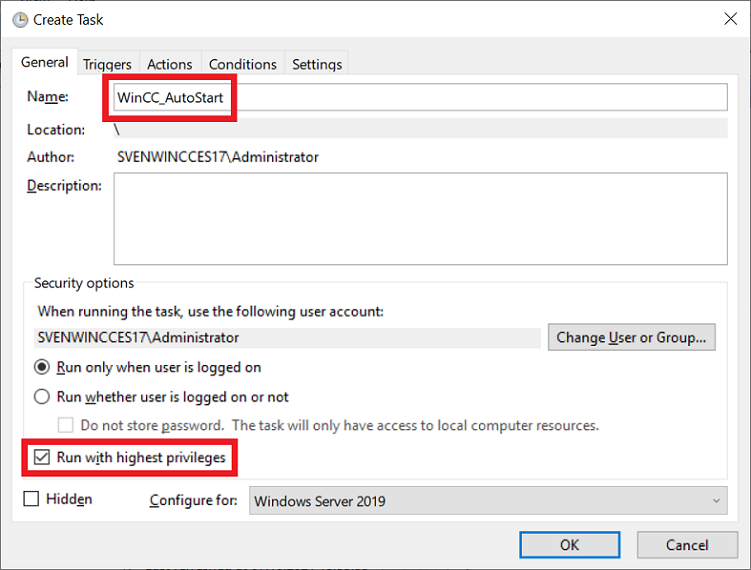Image resolution: width=751 pixels, height=570 pixels.
Task: Click the Author value SVENWINCCES17\Administrator
Action: [218, 157]
